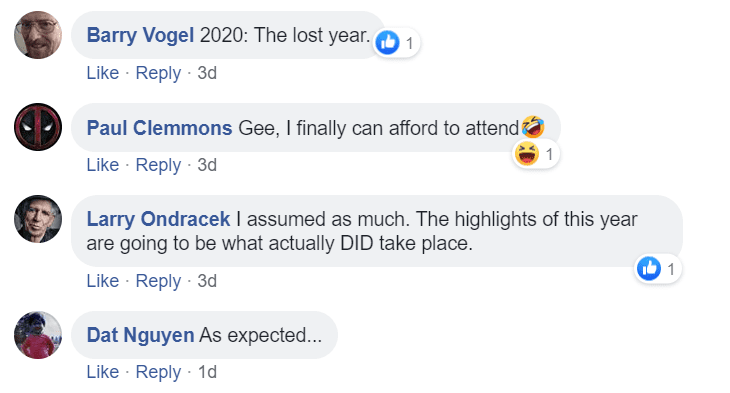Like Paul Clemmons' comment
The width and height of the screenshot is (730, 393).
(x=103, y=165)
